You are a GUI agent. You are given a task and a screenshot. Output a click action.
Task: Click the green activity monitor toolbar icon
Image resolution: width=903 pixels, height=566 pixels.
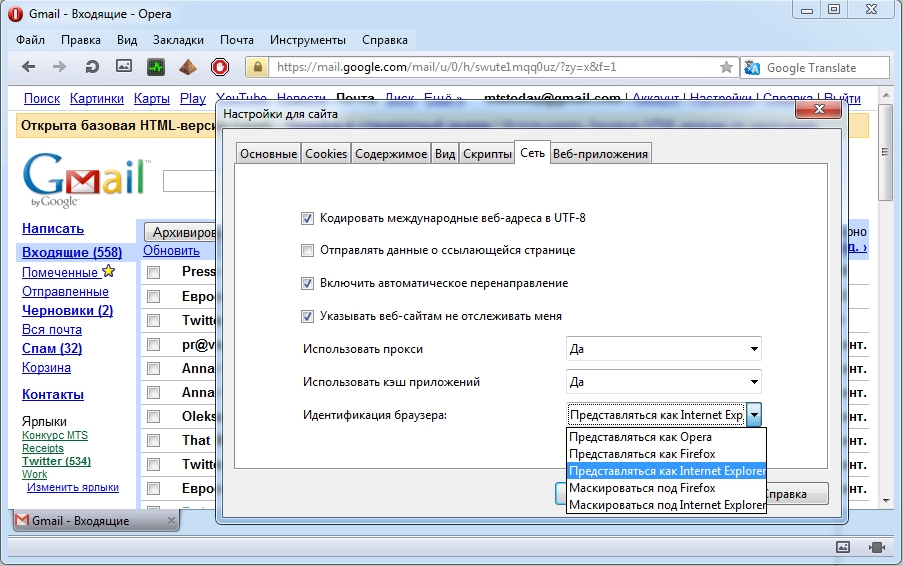(x=156, y=68)
